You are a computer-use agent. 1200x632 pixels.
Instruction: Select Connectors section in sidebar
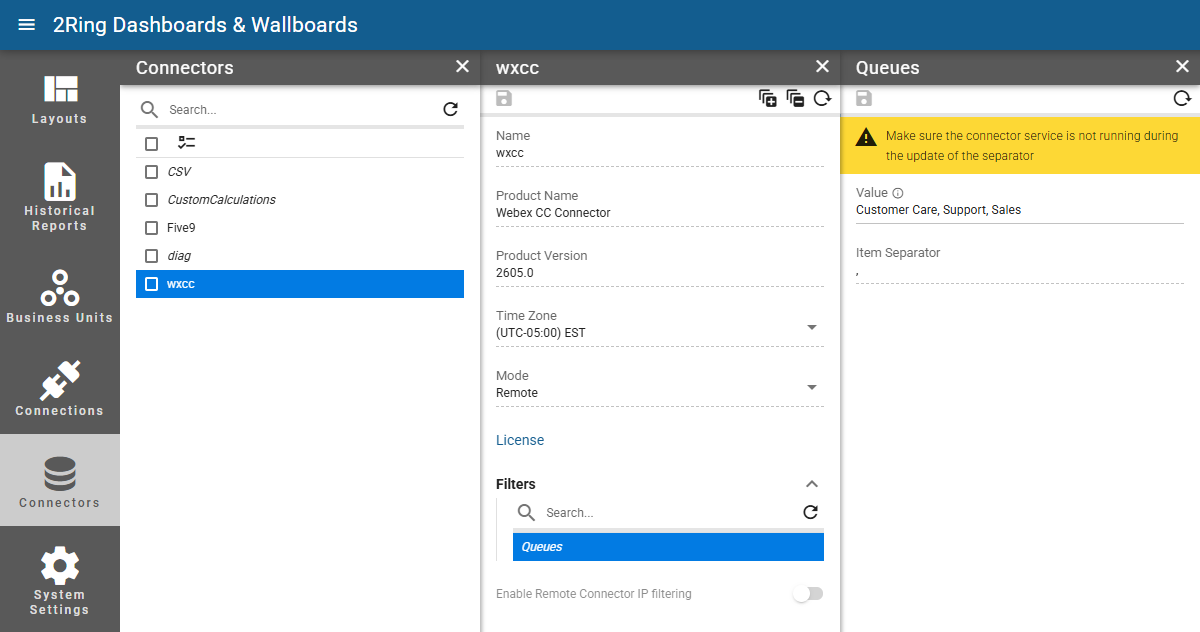pyautogui.click(x=60, y=481)
